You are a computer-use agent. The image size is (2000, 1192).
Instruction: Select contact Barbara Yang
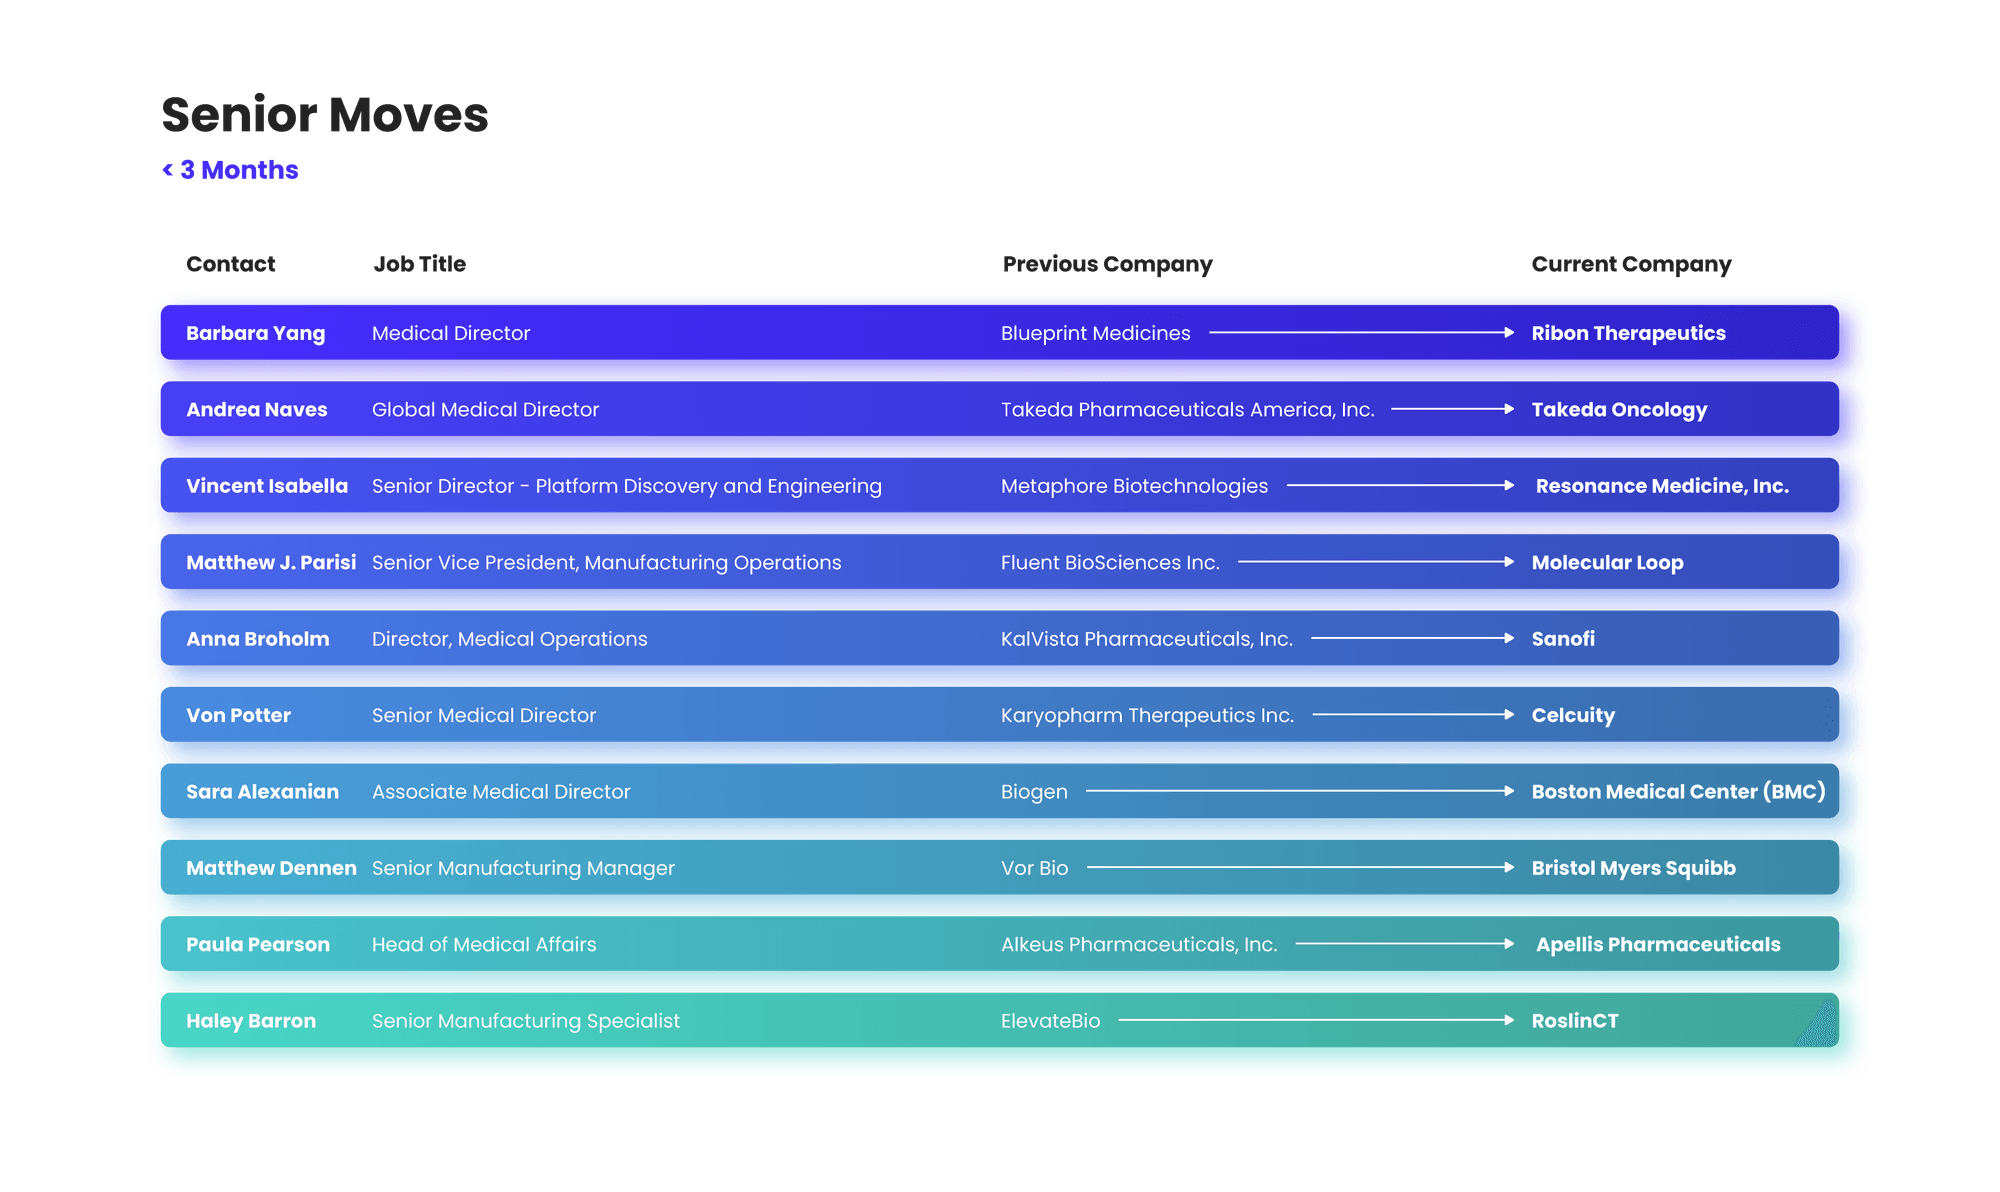pyautogui.click(x=255, y=333)
